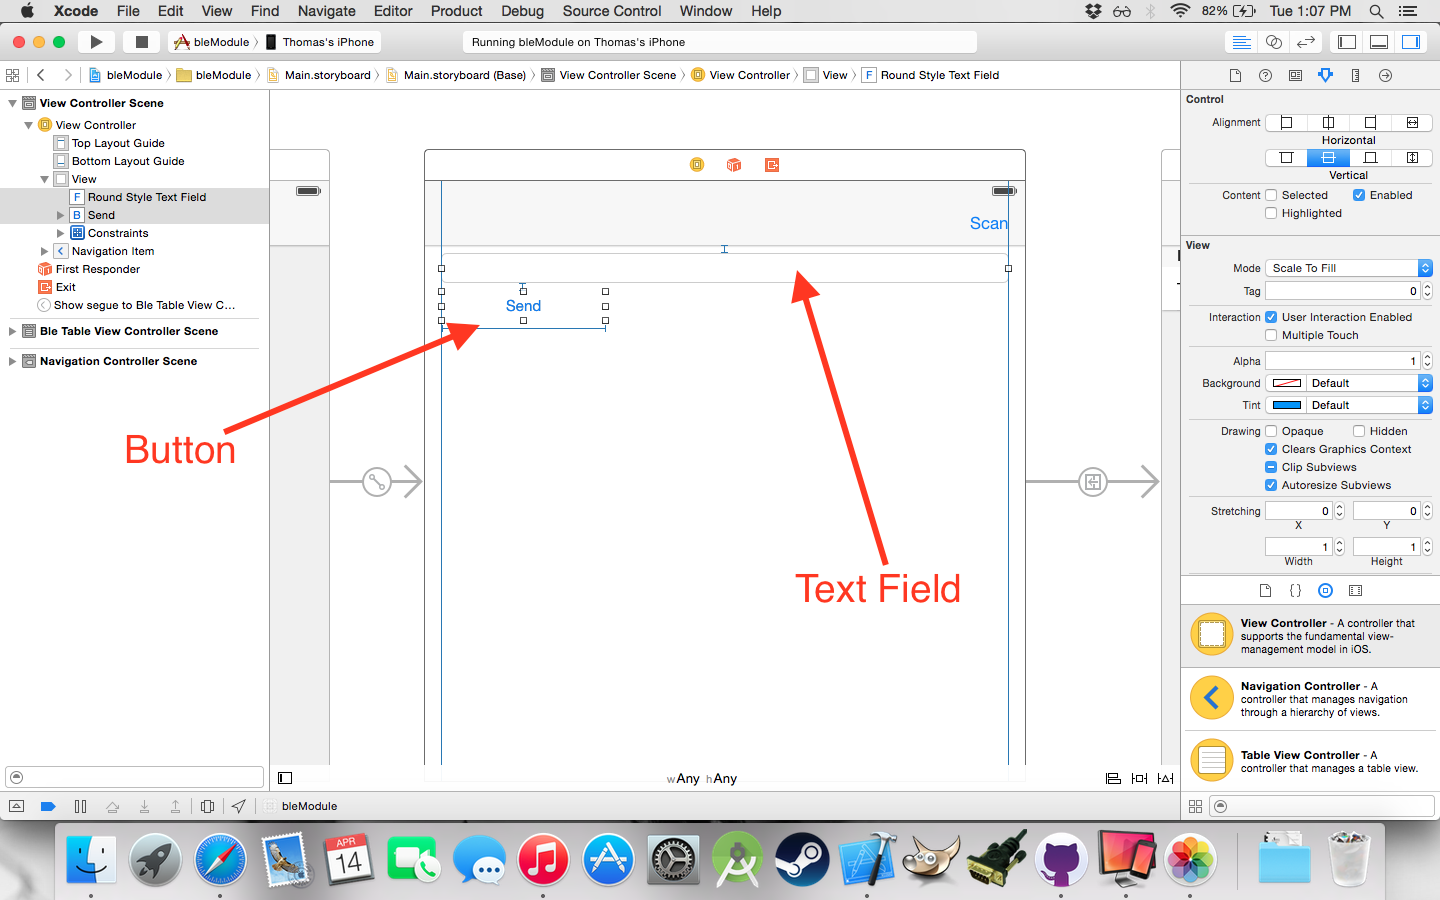Click the blue Tint color swatch
This screenshot has height=900, width=1440.
(x=1286, y=405)
